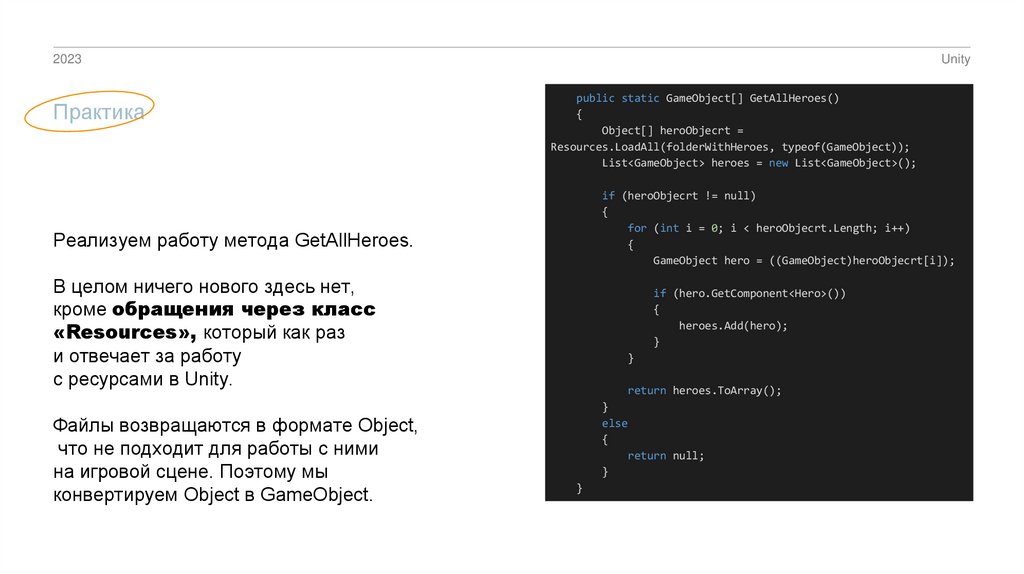1024x574 pixels.
Task: Click the line "с ресурсами в Unity."
Action: [143, 379]
